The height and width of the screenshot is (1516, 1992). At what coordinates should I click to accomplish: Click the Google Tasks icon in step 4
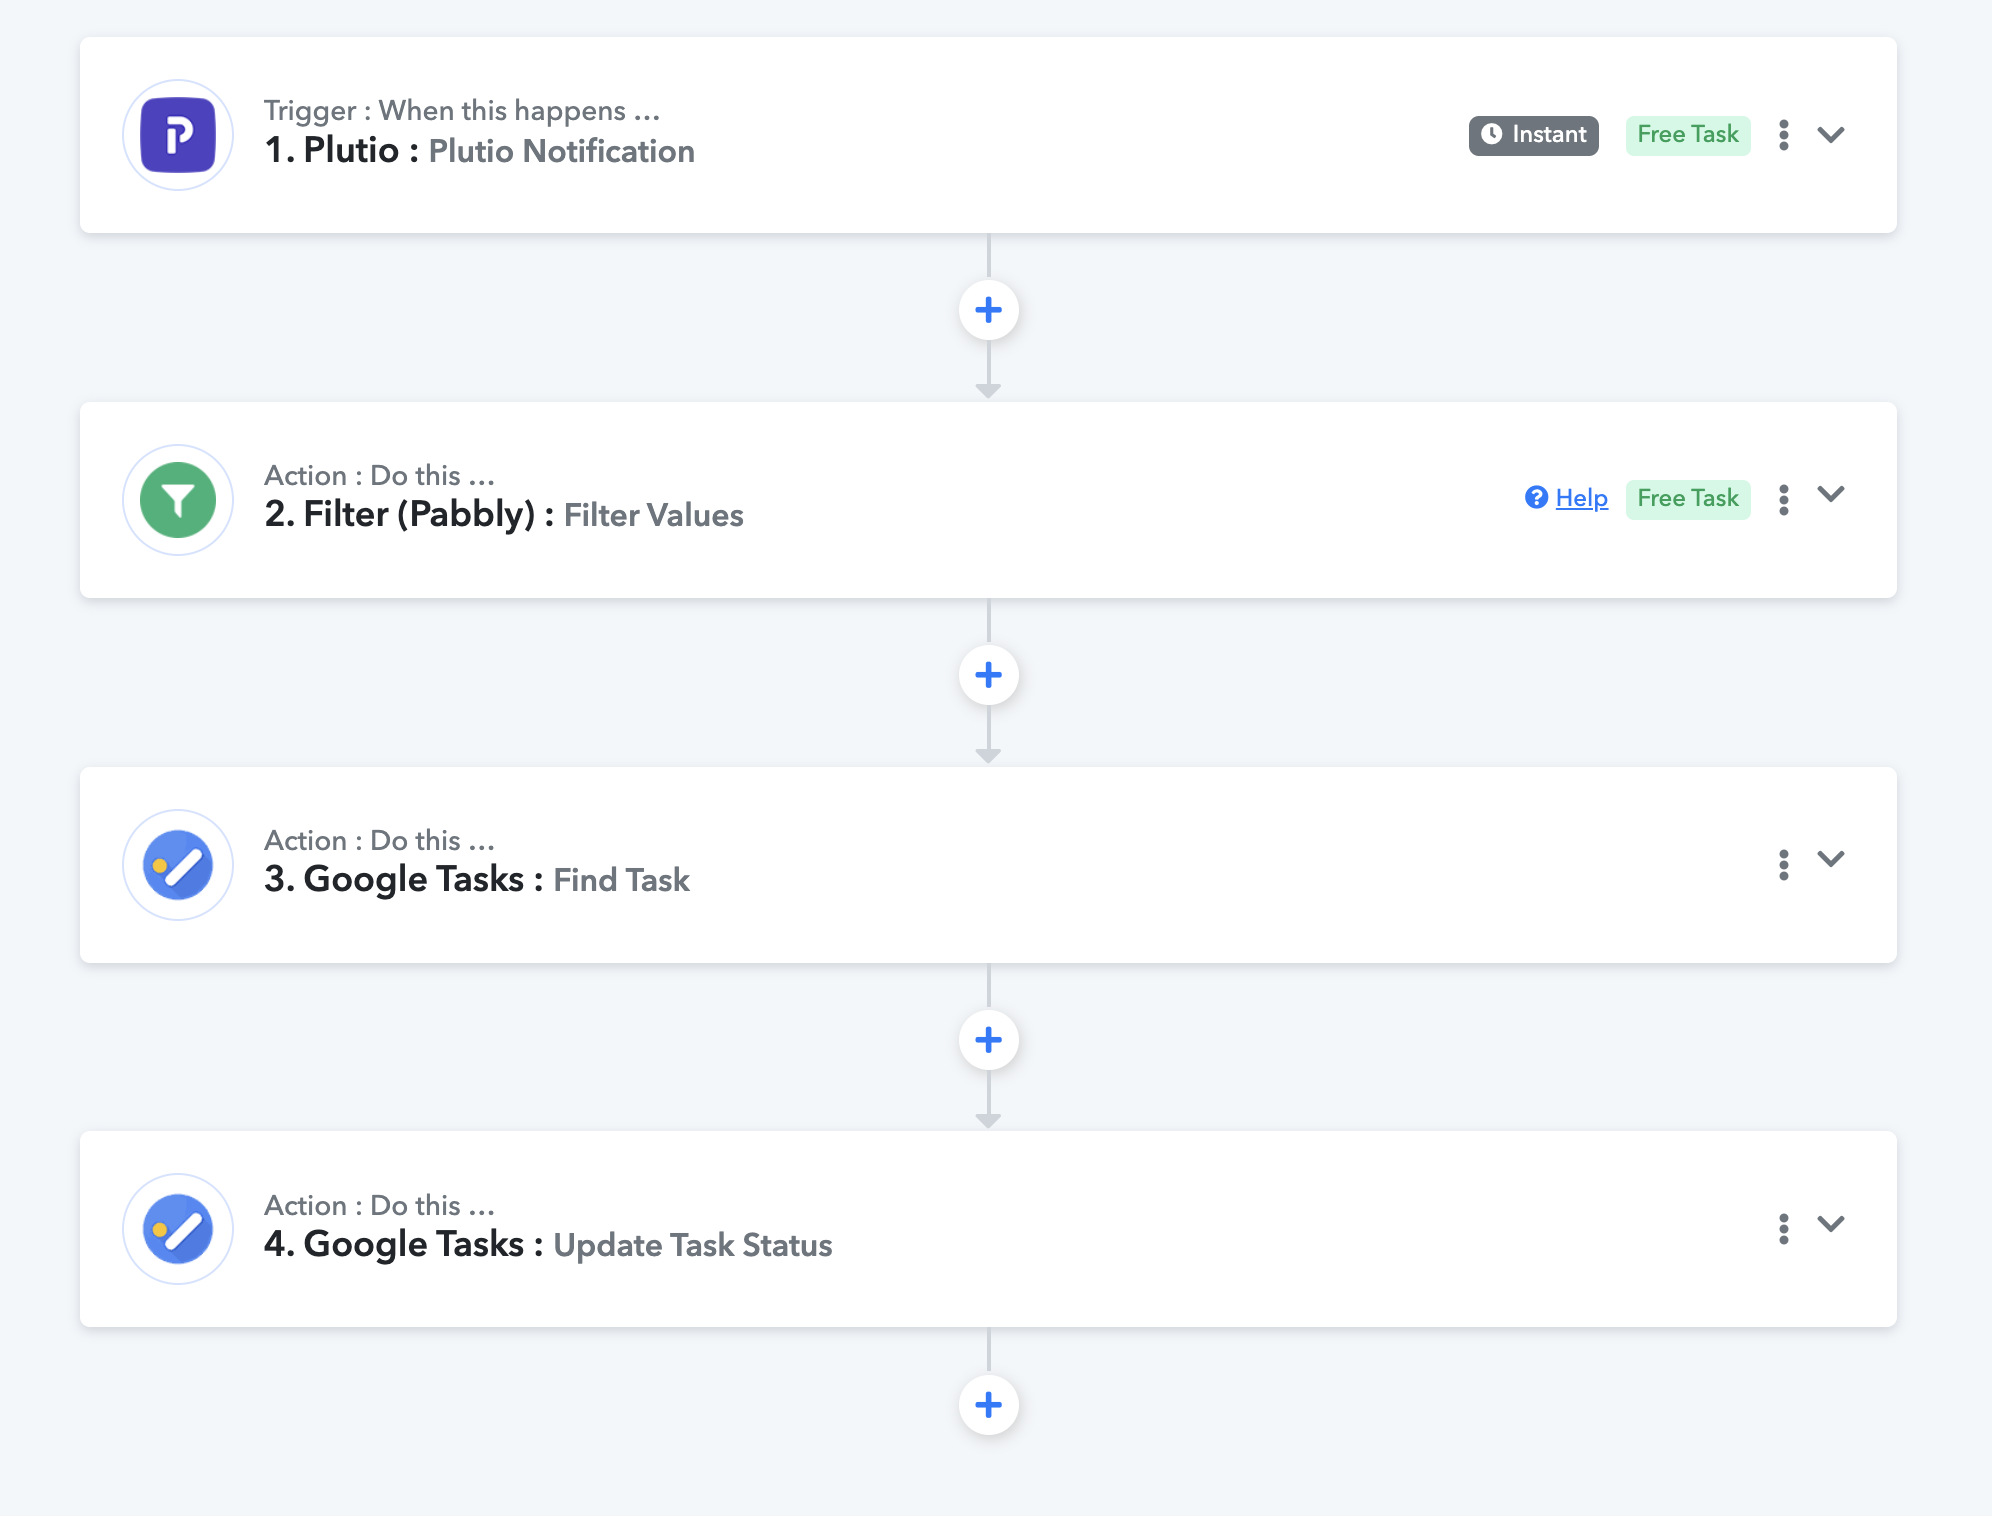178,1229
